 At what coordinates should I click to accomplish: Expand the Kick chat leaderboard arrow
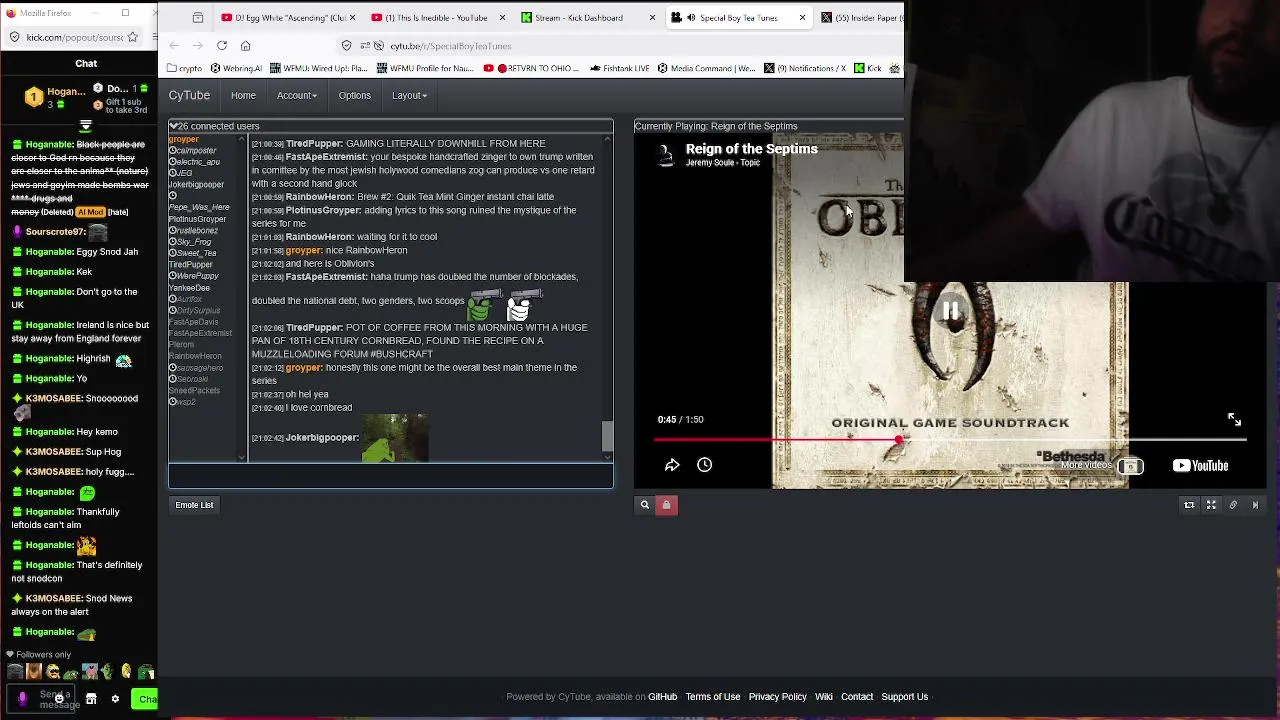(x=86, y=127)
